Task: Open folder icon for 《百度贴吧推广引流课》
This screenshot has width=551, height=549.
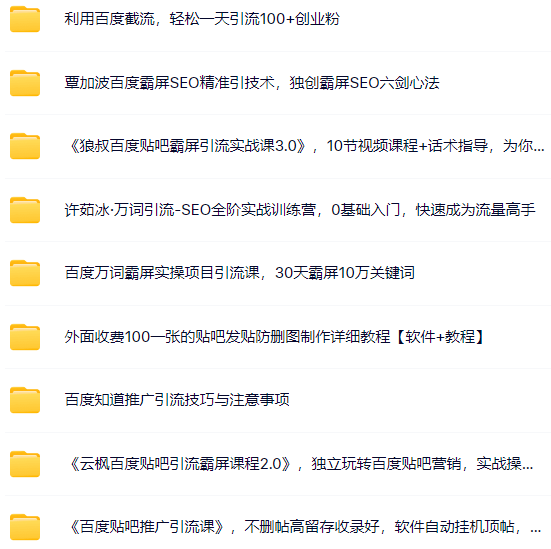Action: tap(25, 527)
